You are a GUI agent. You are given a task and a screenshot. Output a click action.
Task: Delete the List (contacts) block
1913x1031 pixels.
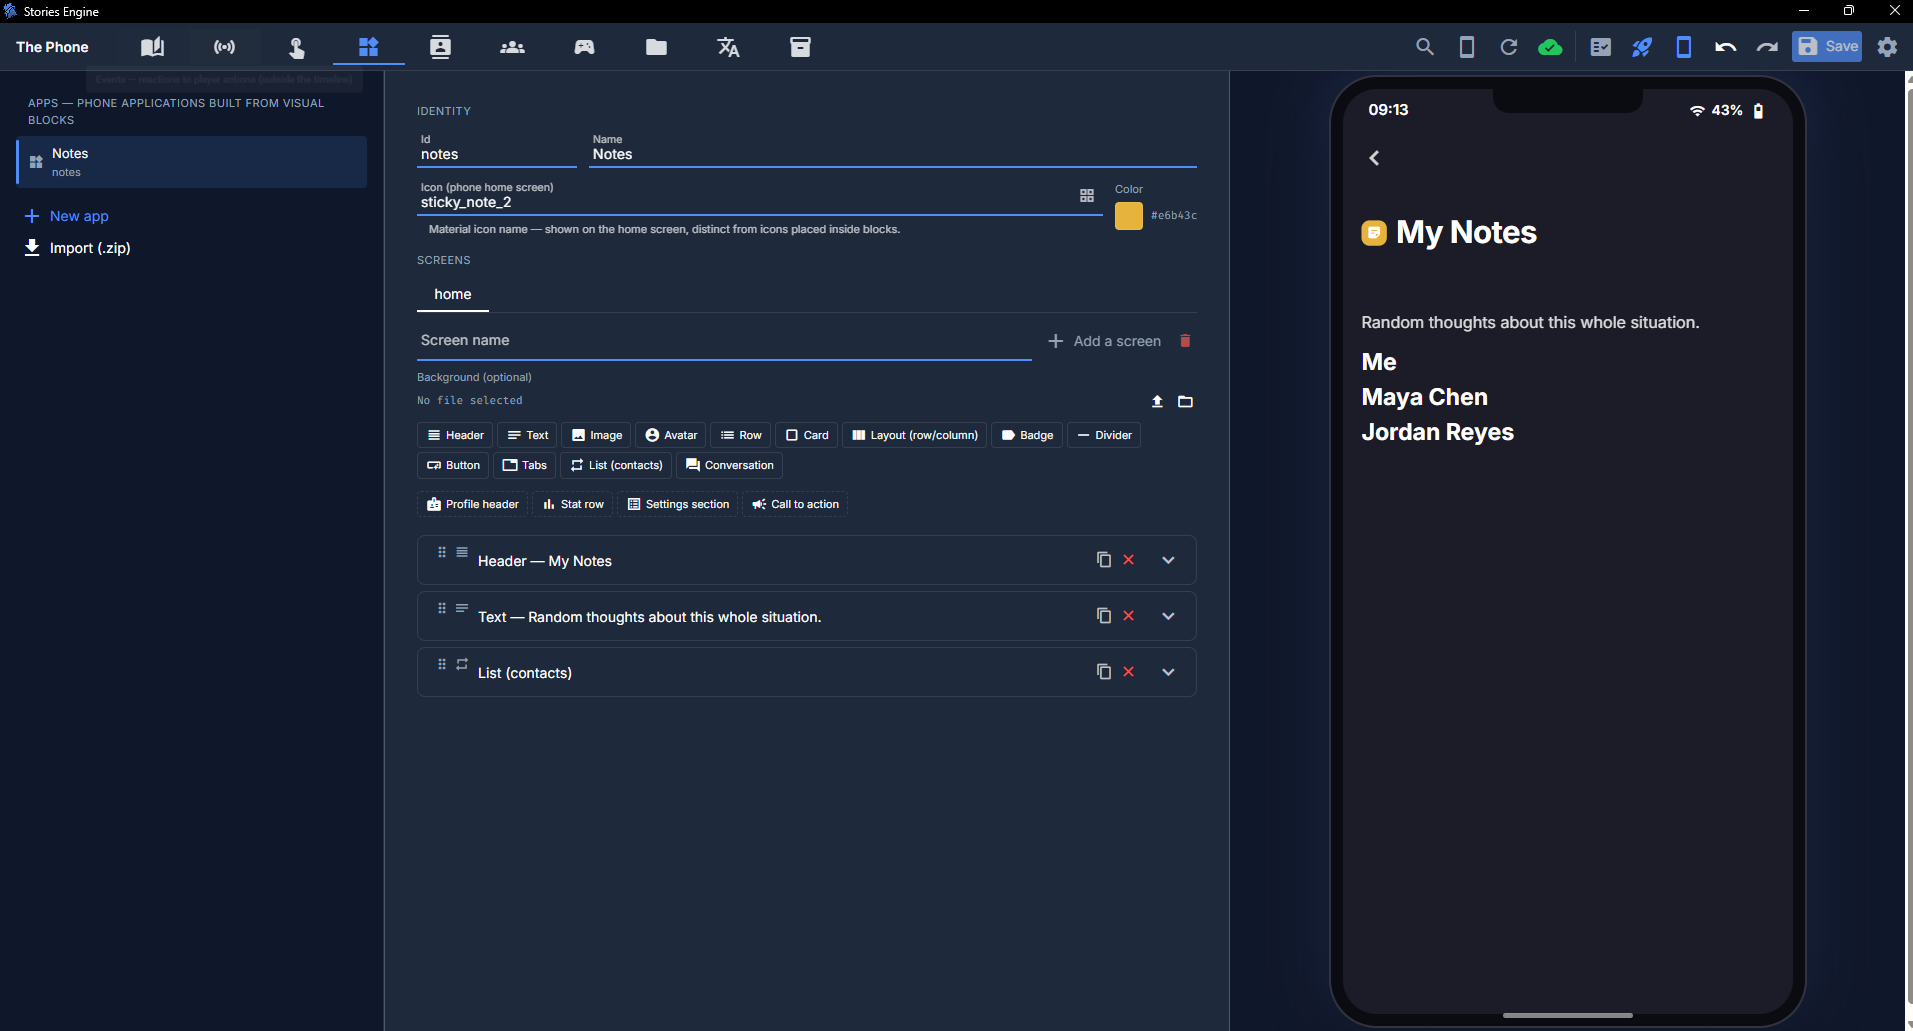[1129, 672]
